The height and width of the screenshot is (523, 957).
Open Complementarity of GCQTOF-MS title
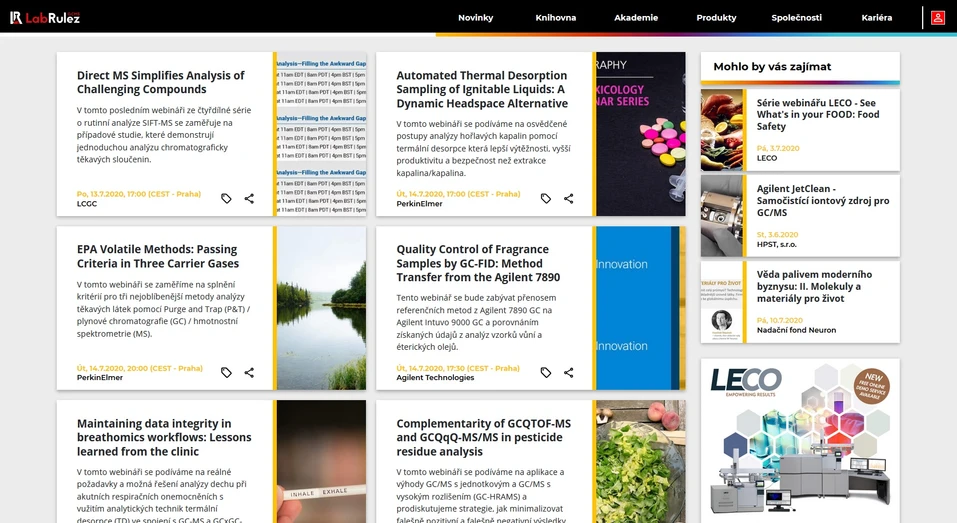pyautogui.click(x=483, y=437)
